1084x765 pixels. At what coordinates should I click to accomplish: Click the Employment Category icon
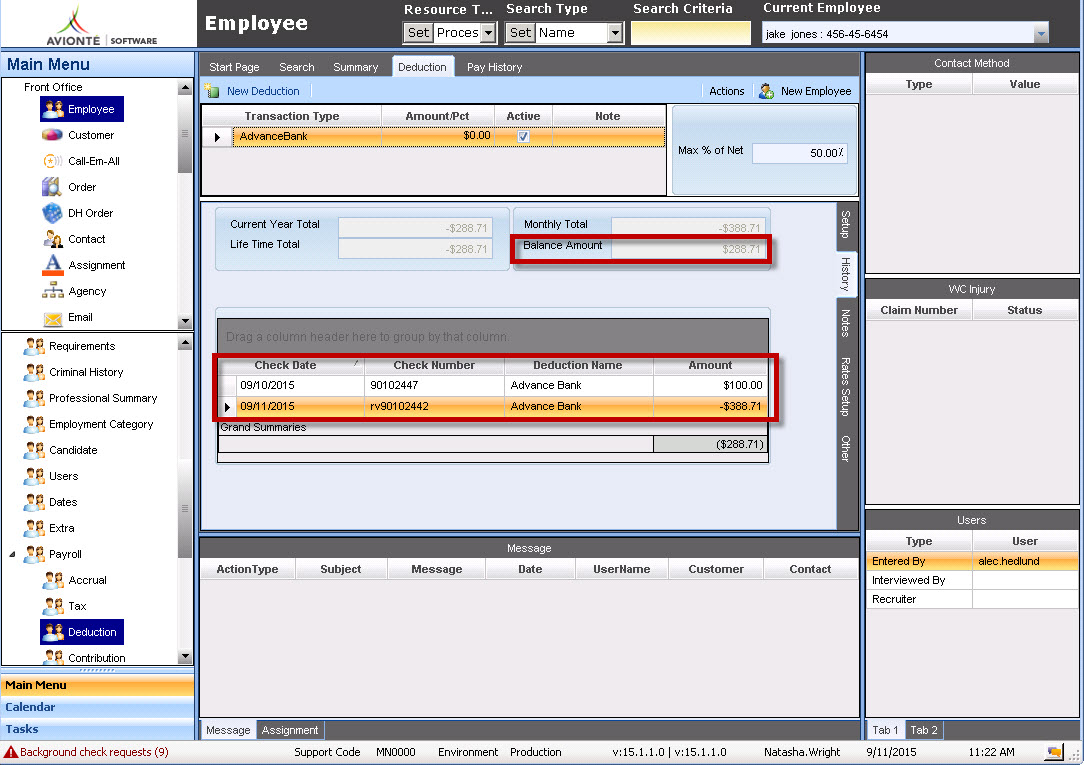pos(34,424)
